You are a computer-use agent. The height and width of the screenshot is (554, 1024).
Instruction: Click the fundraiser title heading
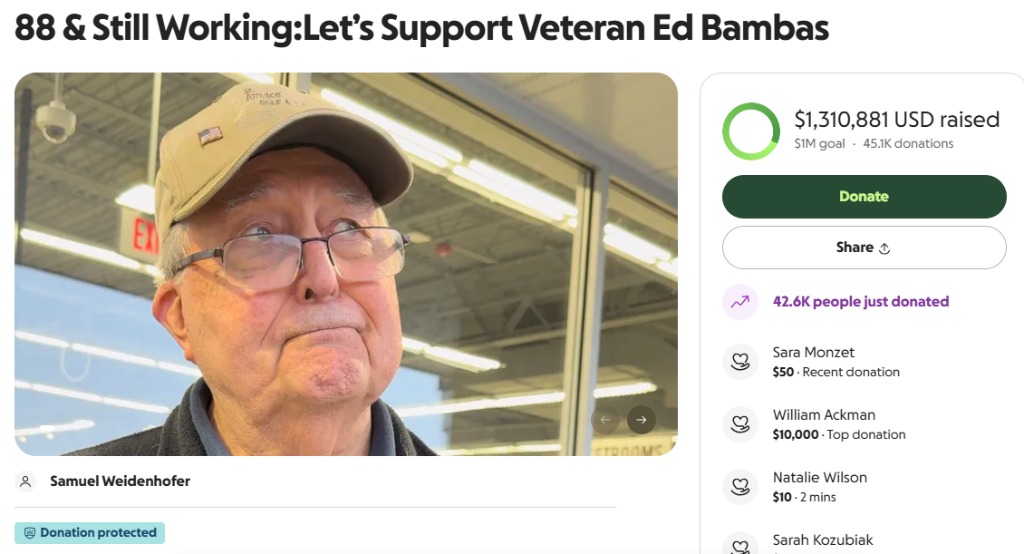point(422,27)
